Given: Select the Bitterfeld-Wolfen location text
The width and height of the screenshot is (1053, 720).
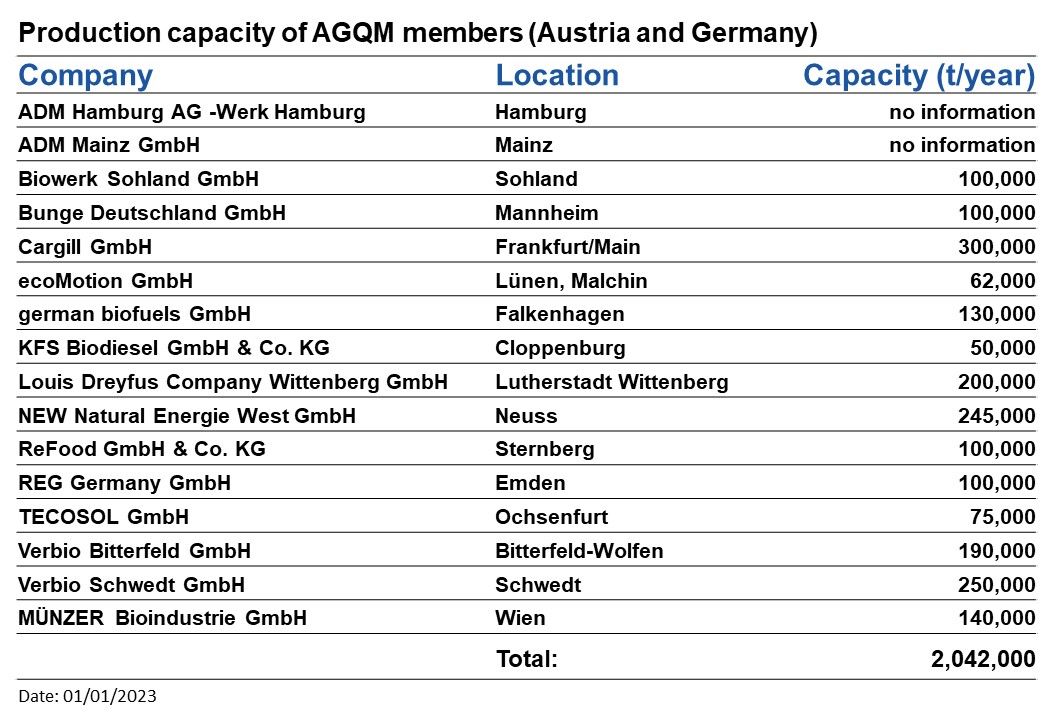Looking at the screenshot, I should pos(579,551).
